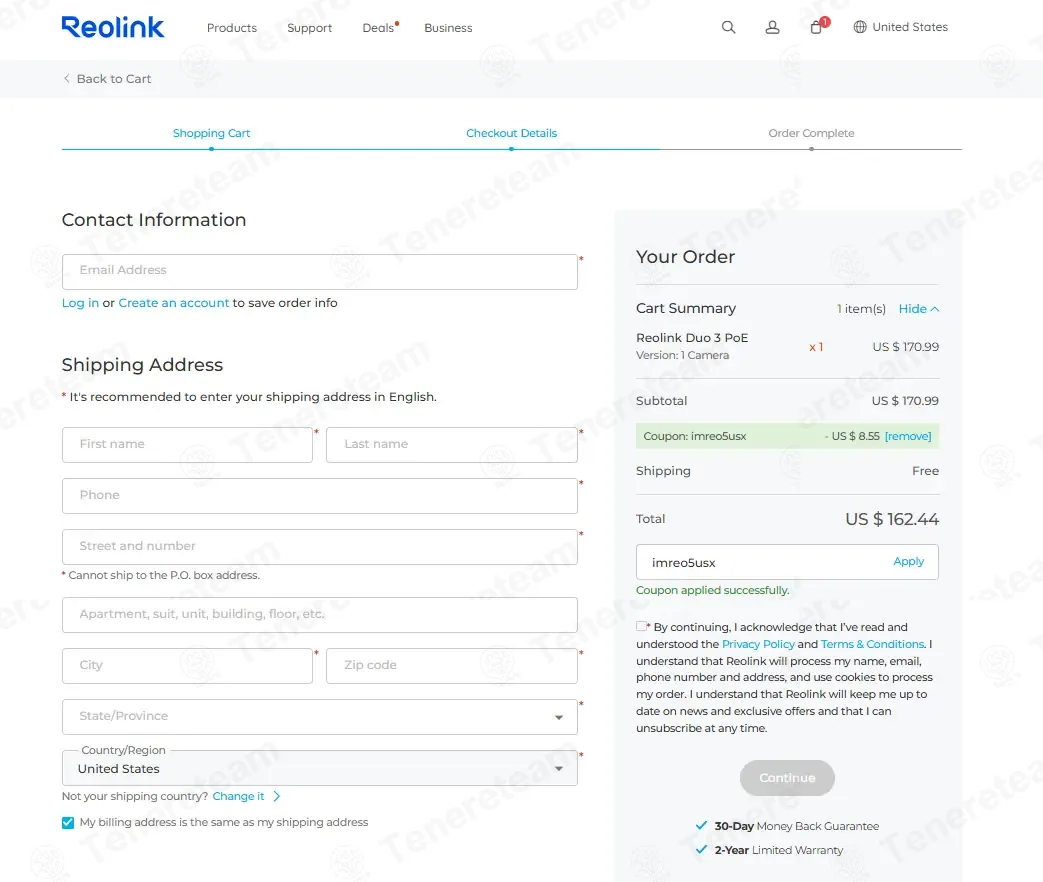Open the United States region selector

(901, 27)
